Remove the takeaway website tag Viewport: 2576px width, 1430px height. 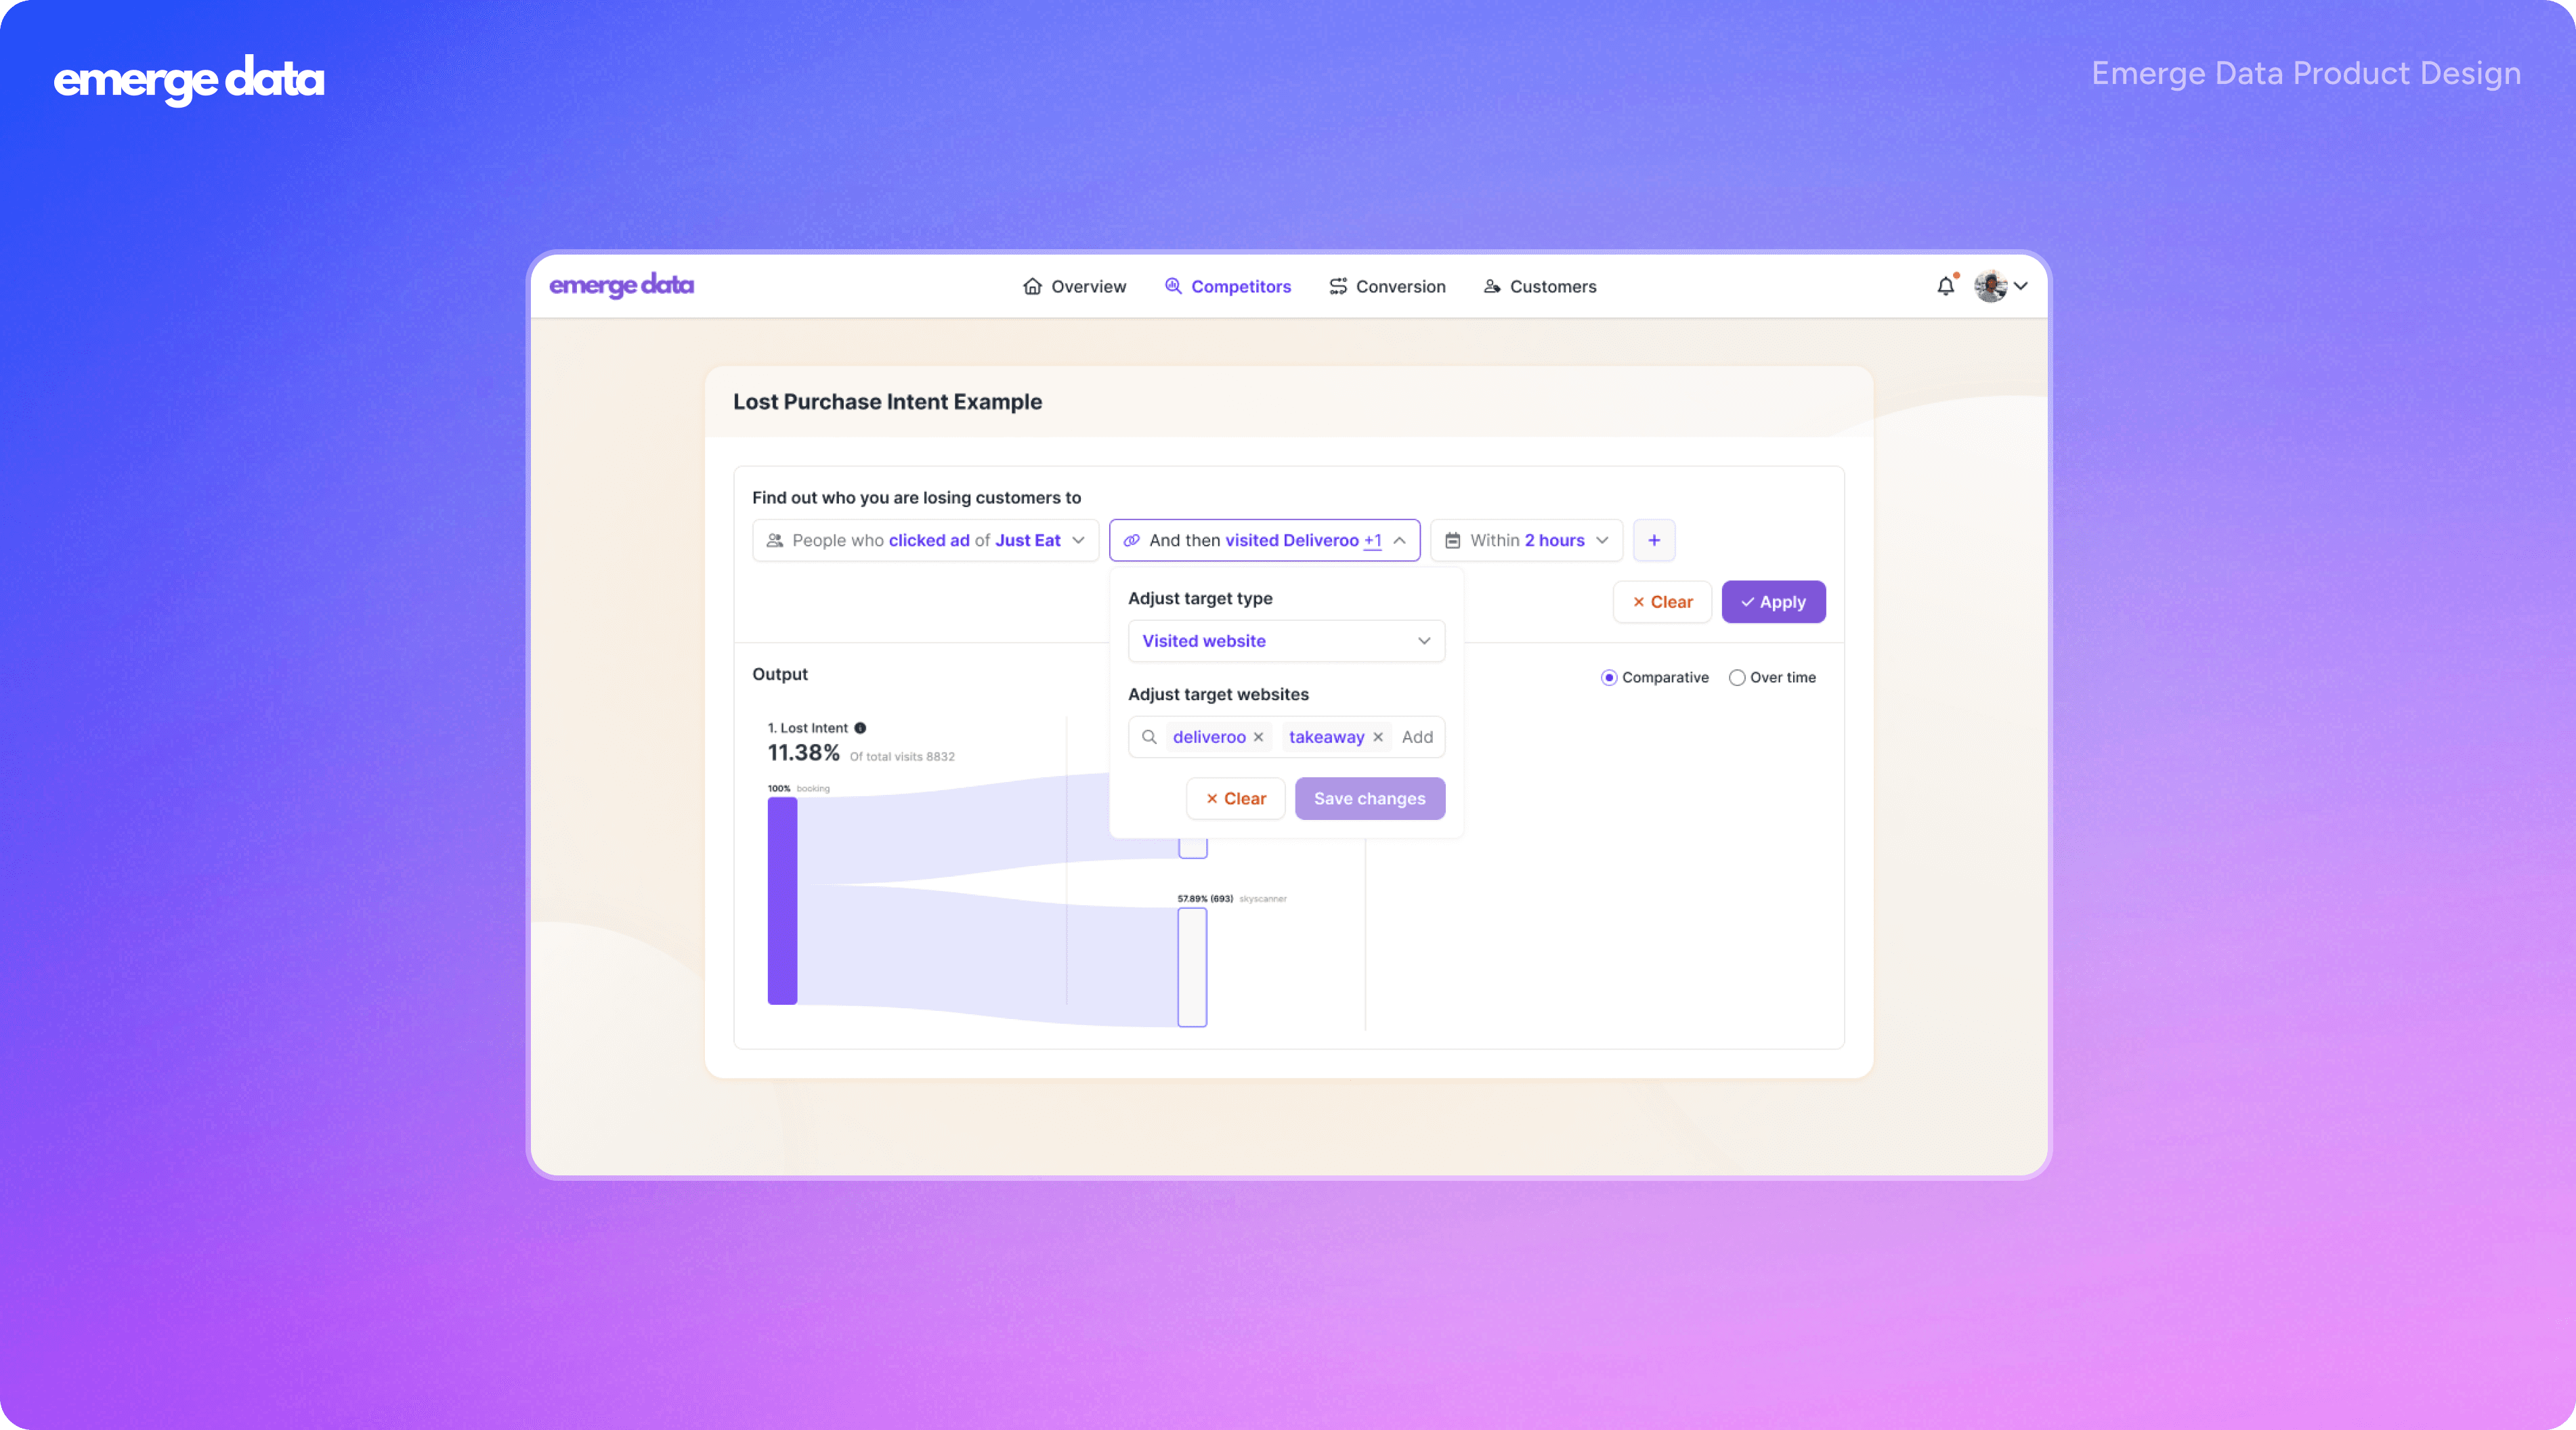[1378, 737]
